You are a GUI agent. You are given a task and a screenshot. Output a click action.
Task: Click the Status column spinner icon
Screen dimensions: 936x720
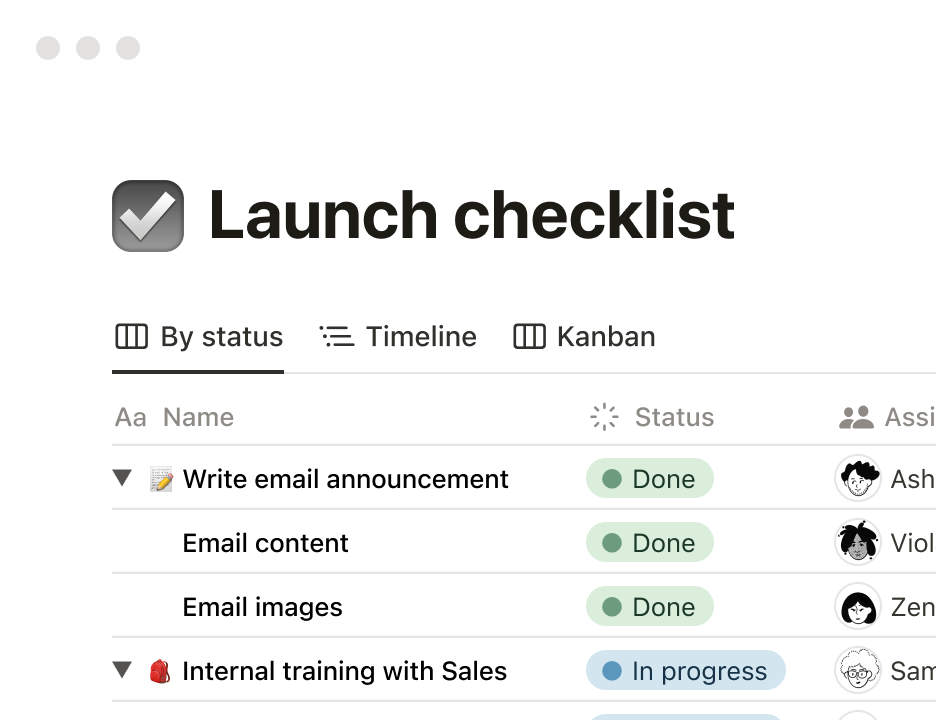[x=605, y=417]
